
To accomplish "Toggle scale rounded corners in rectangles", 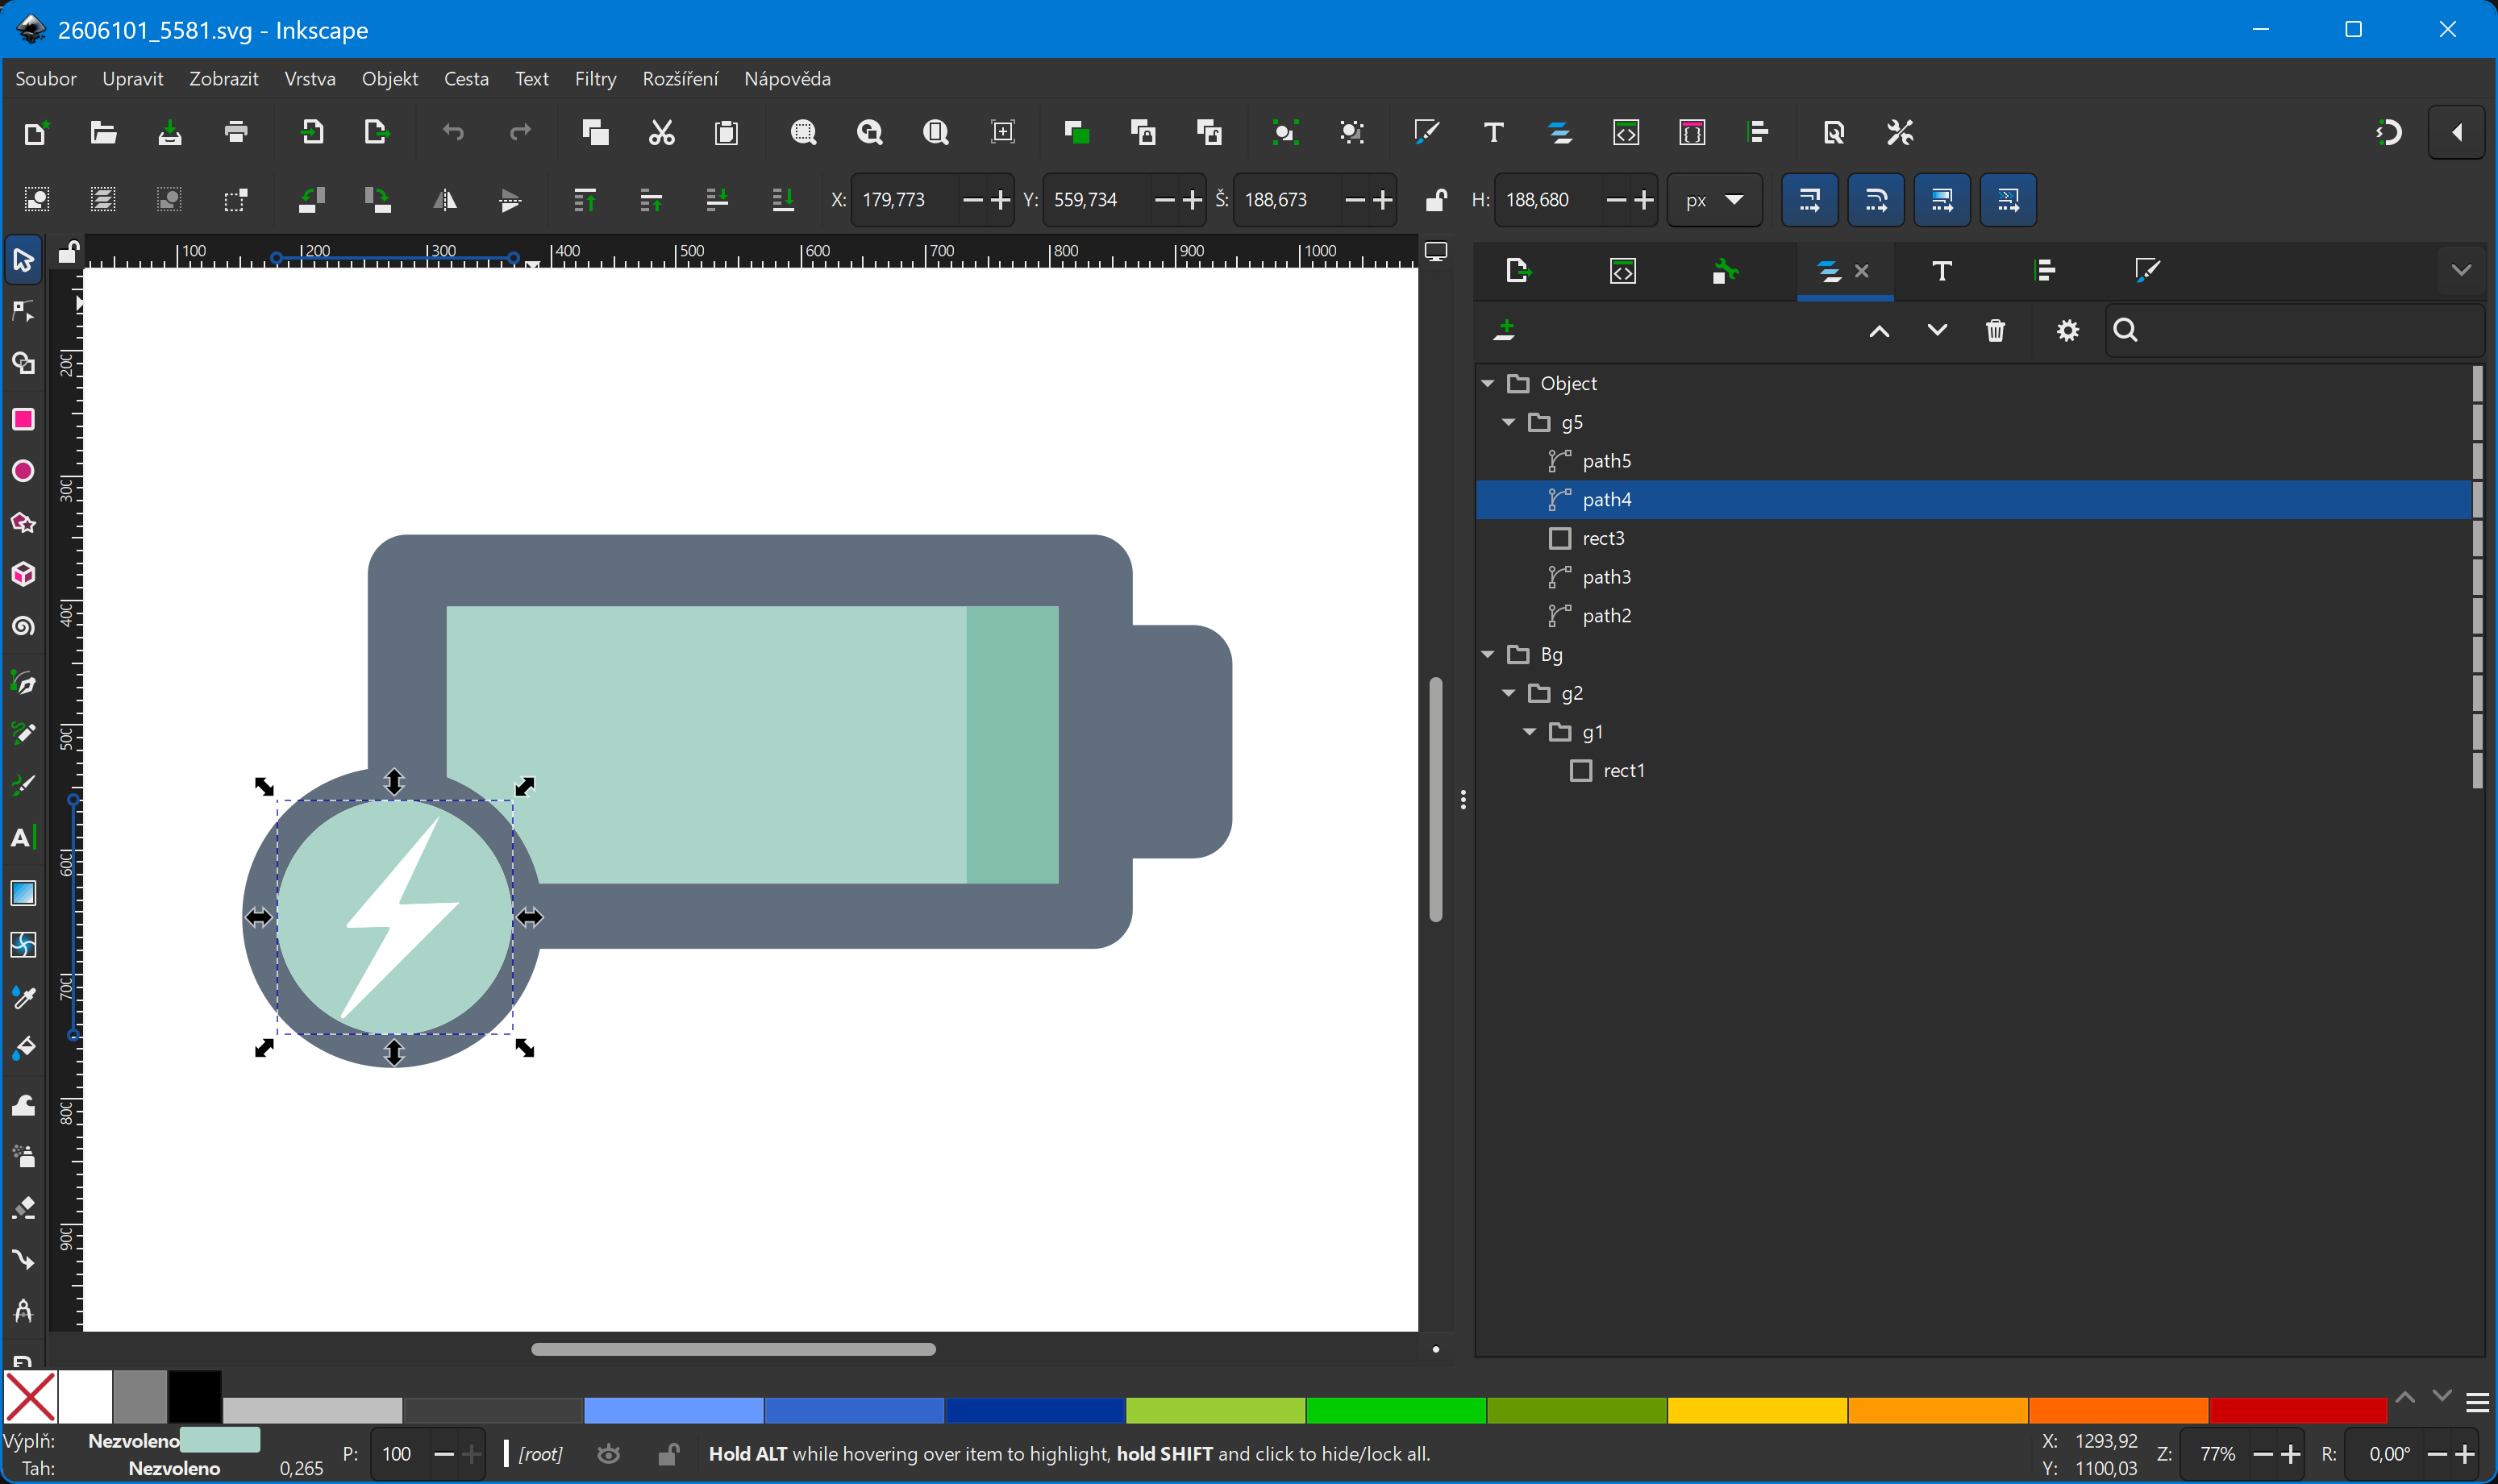I will 1875,200.
